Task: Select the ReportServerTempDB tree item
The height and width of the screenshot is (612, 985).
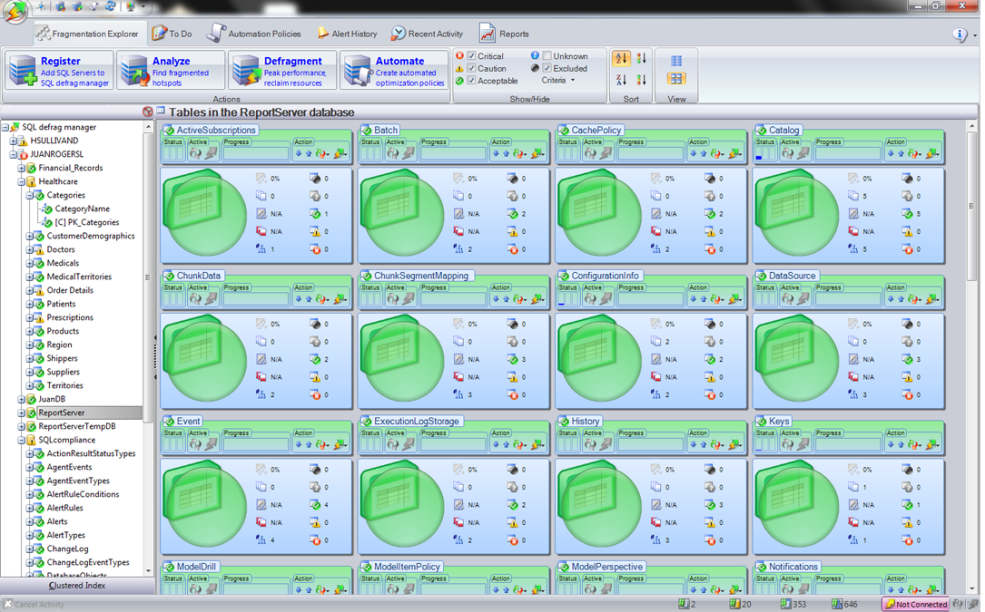Action: pos(76,426)
